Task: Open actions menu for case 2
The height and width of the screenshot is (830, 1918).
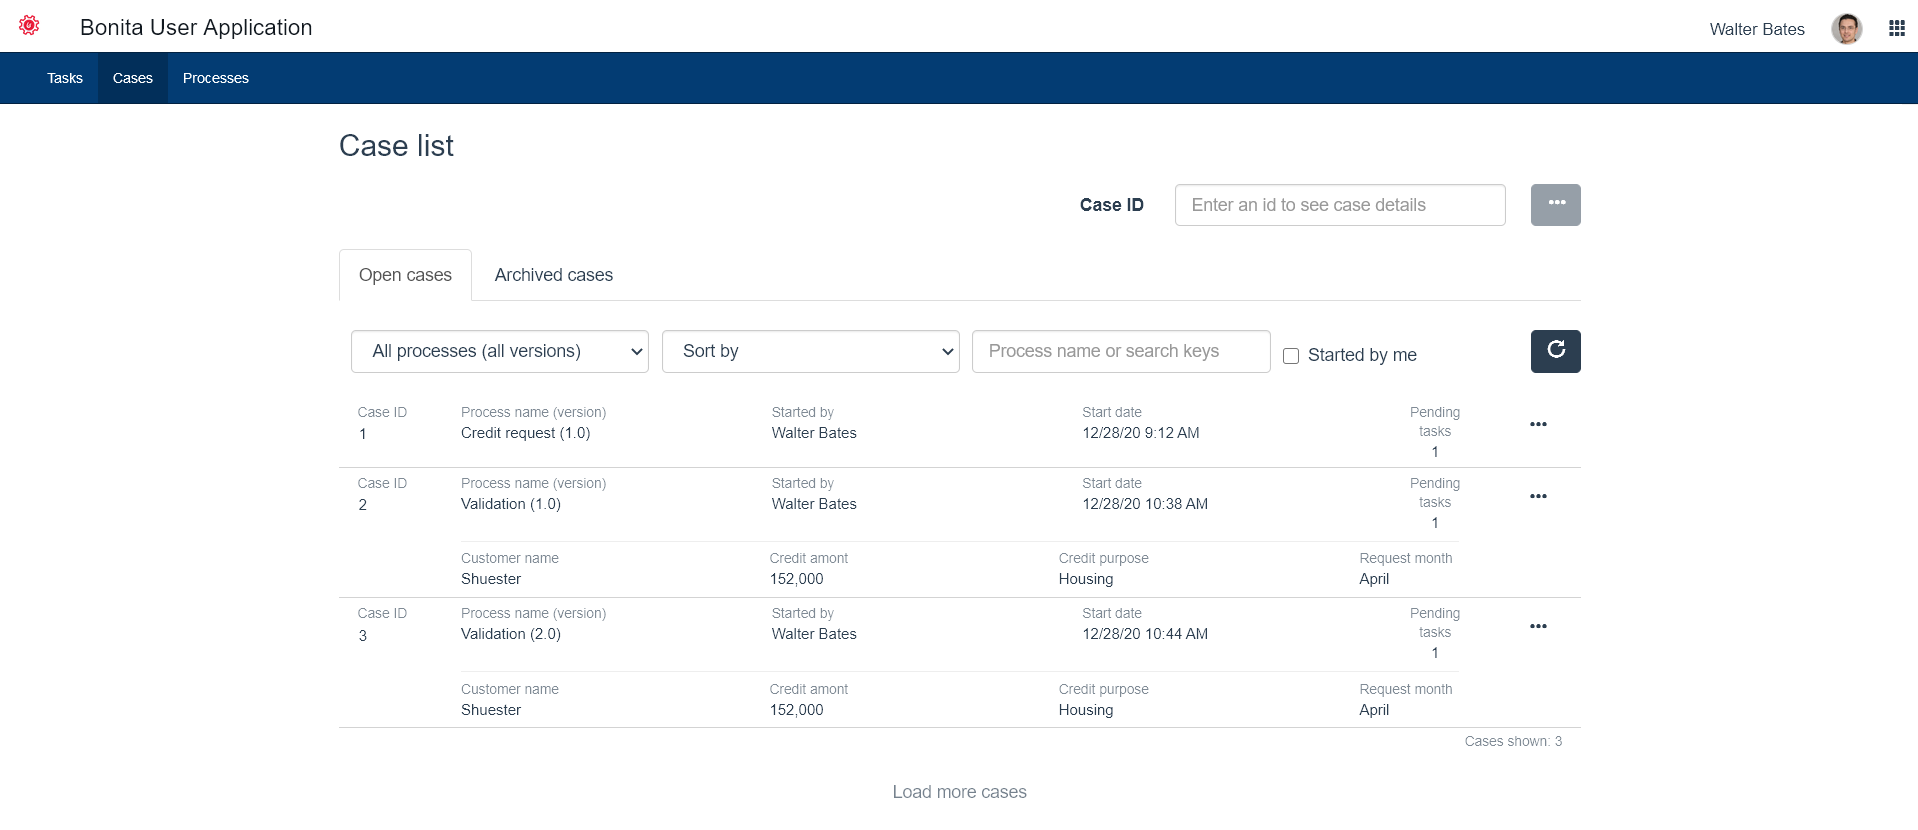Action: coord(1538,496)
